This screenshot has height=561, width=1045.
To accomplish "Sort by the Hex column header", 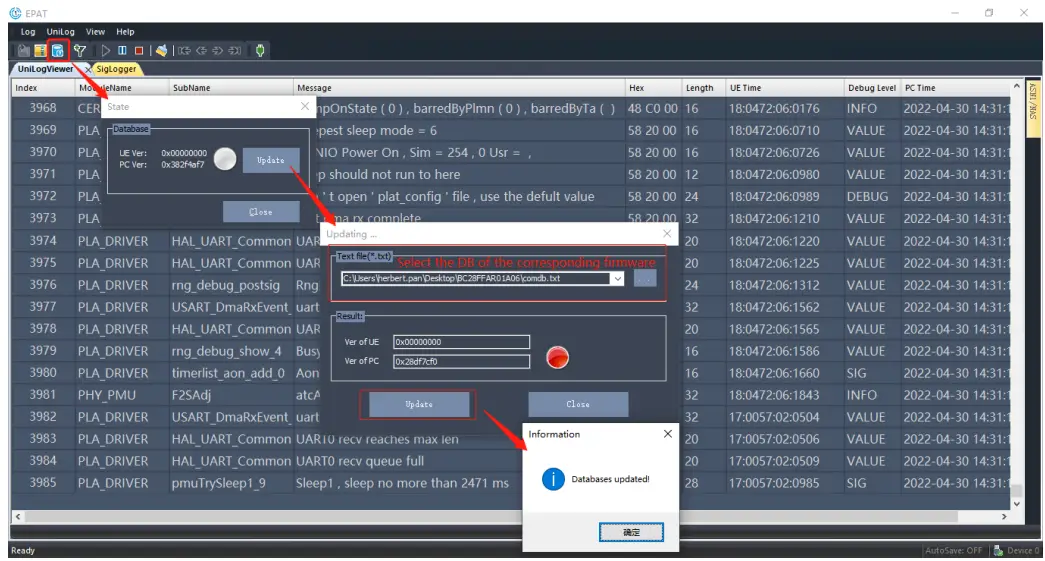I will (x=653, y=88).
